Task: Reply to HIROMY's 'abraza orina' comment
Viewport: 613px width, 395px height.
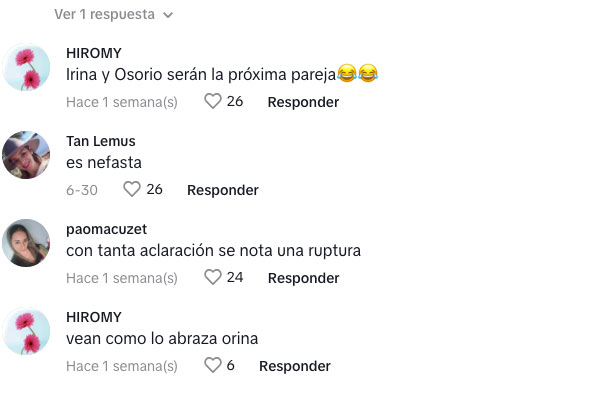Action: pos(295,366)
